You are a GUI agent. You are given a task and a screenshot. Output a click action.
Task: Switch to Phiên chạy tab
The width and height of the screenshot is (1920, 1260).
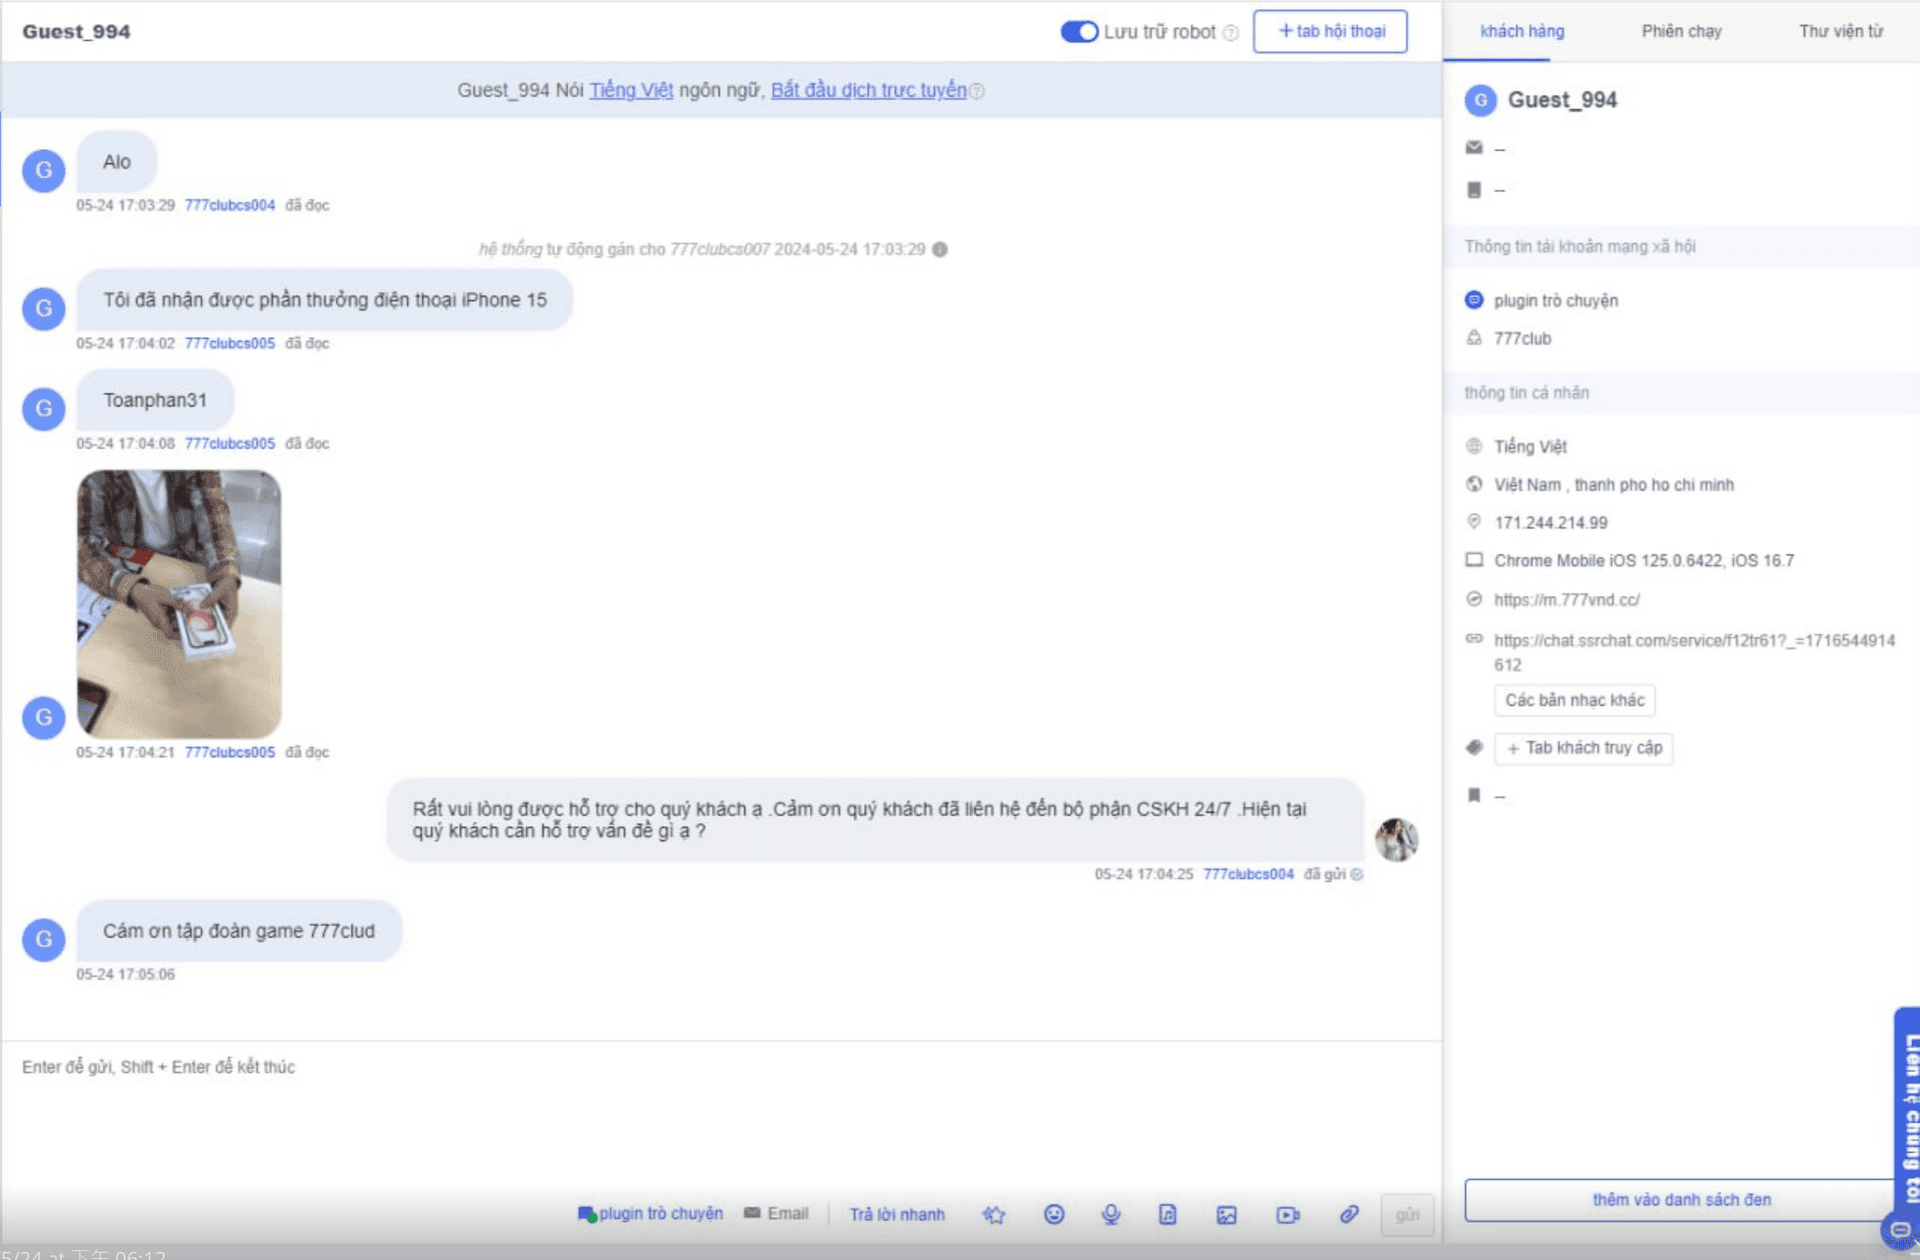coord(1681,31)
